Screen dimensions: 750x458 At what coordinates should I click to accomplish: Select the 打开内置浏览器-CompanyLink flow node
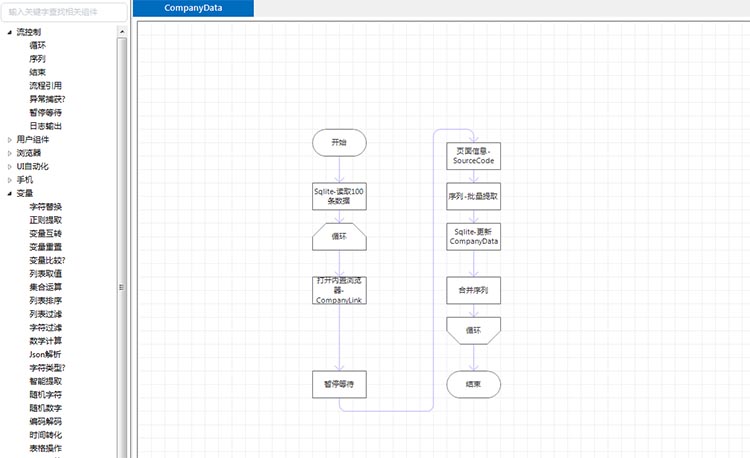339,290
